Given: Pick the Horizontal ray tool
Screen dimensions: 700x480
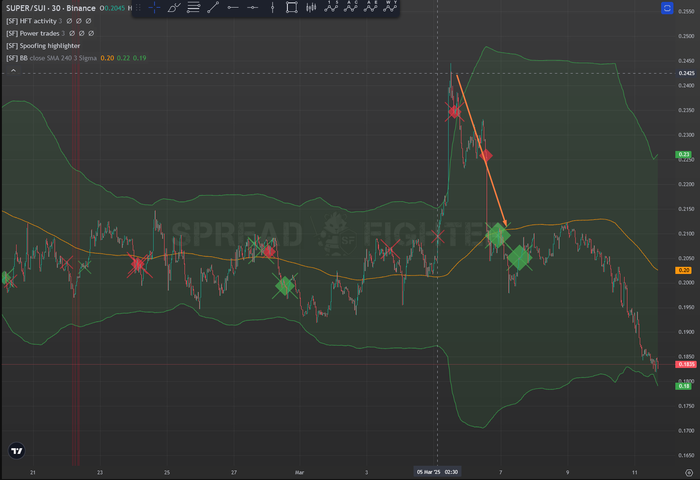Looking at the screenshot, I should click(233, 7).
